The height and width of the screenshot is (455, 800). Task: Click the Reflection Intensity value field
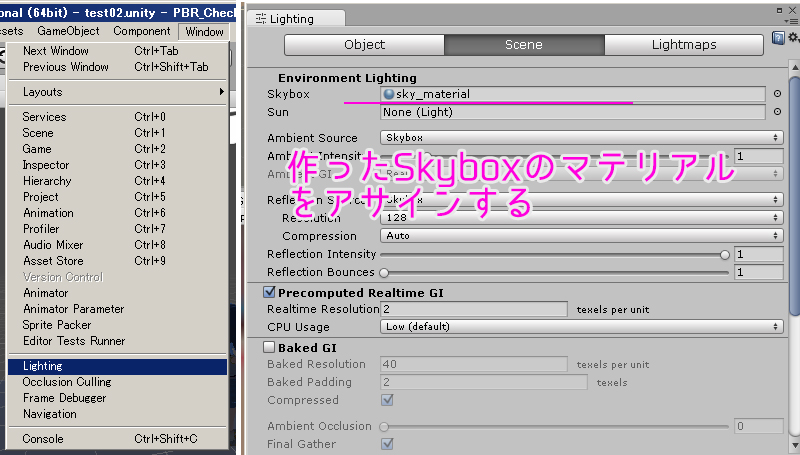(x=759, y=254)
